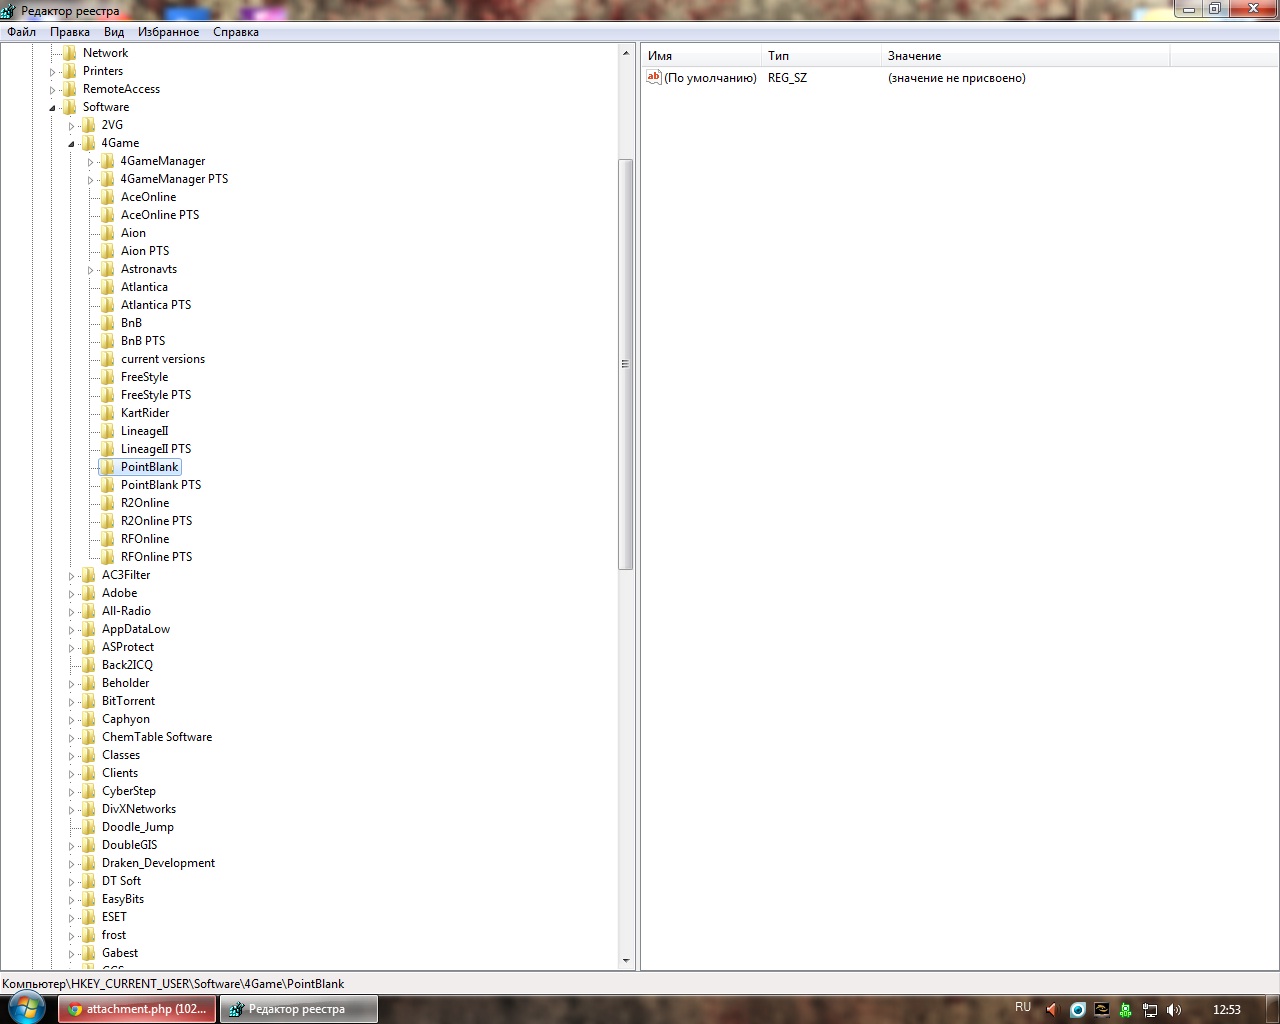Click the RU language indicator

point(1022,1008)
